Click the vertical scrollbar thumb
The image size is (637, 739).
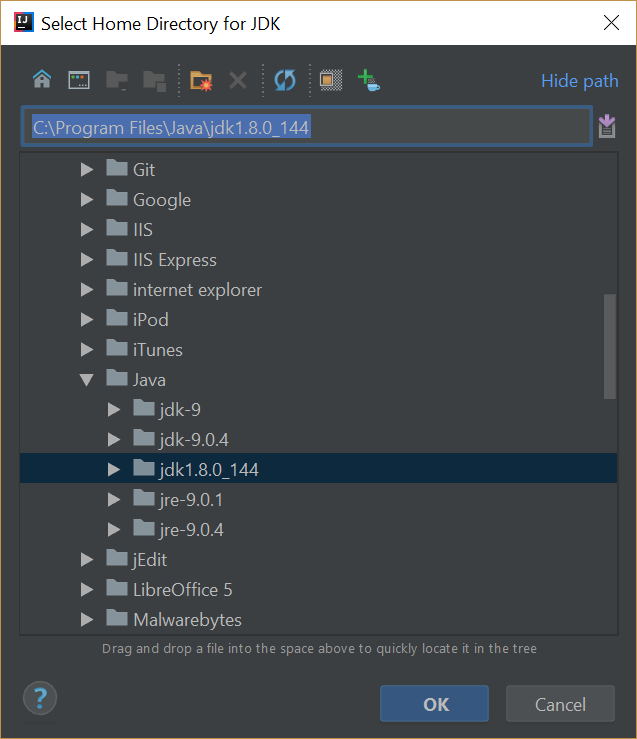pos(609,346)
